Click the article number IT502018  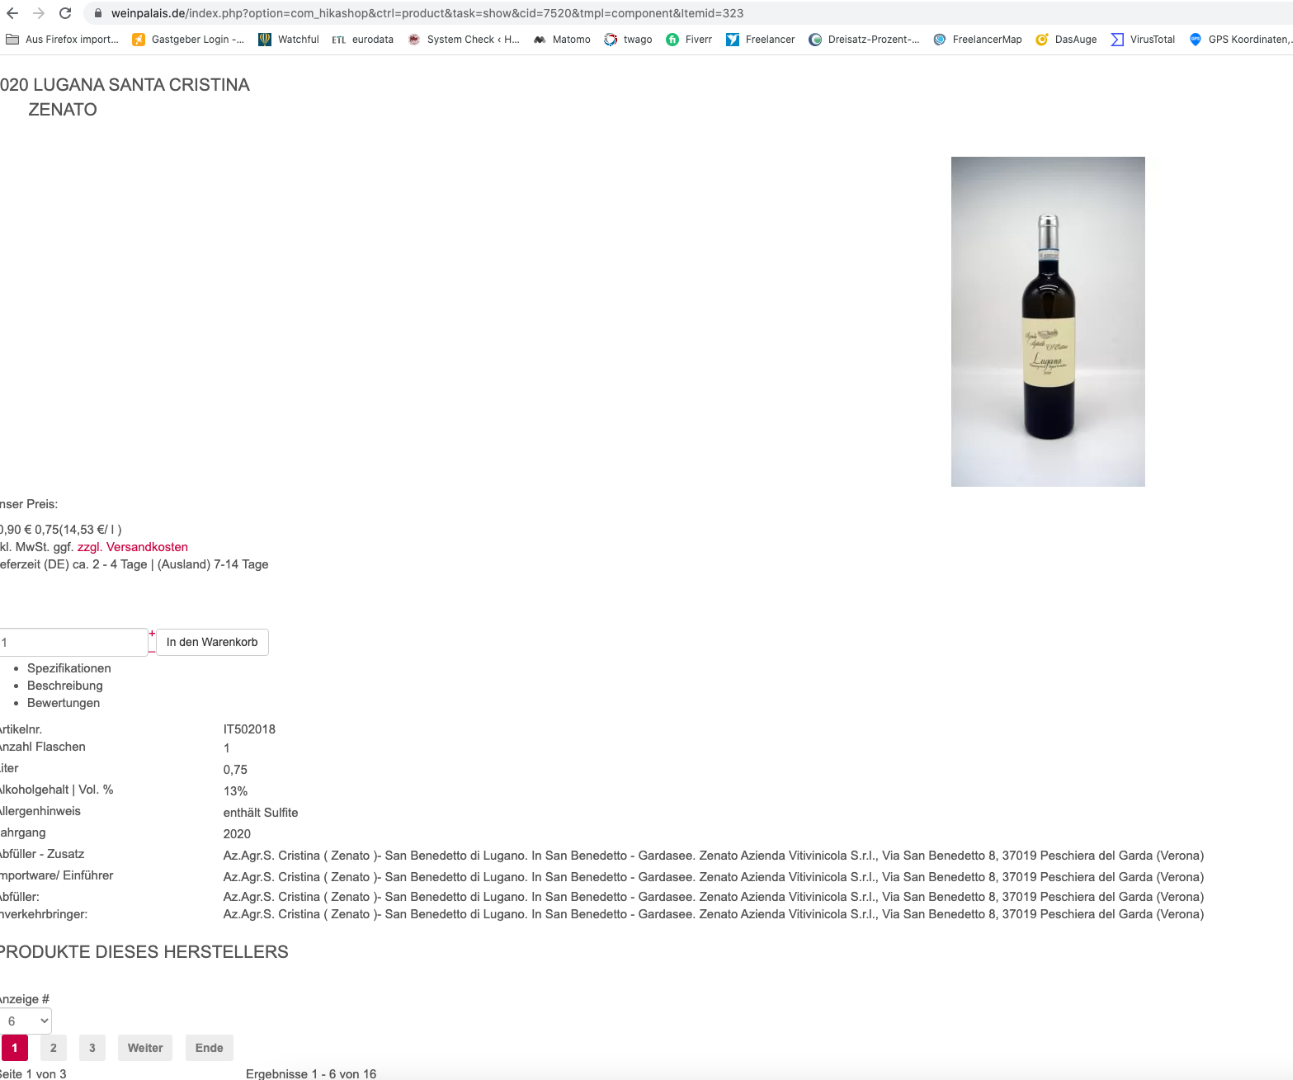pyautogui.click(x=249, y=730)
